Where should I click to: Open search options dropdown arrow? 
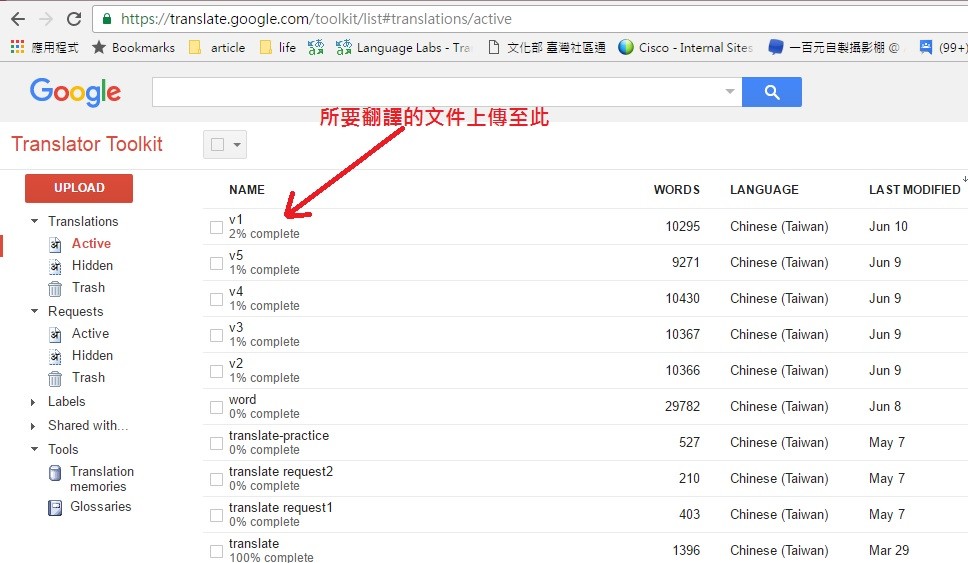pos(730,91)
